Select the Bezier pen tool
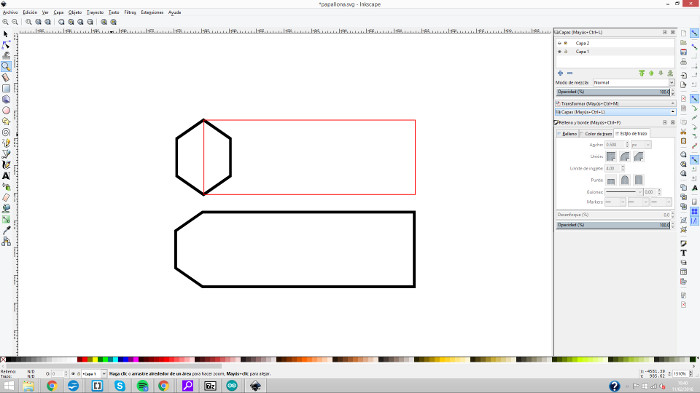700x393 pixels. 6,154
